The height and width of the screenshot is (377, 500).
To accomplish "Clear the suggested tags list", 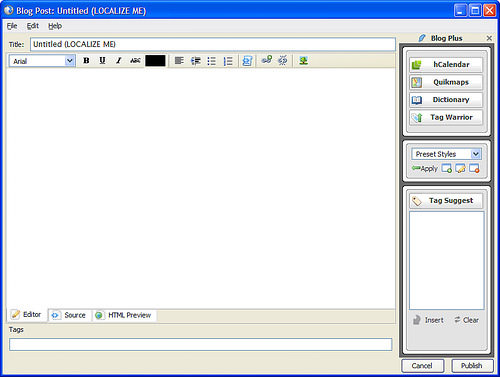I will click(x=466, y=320).
